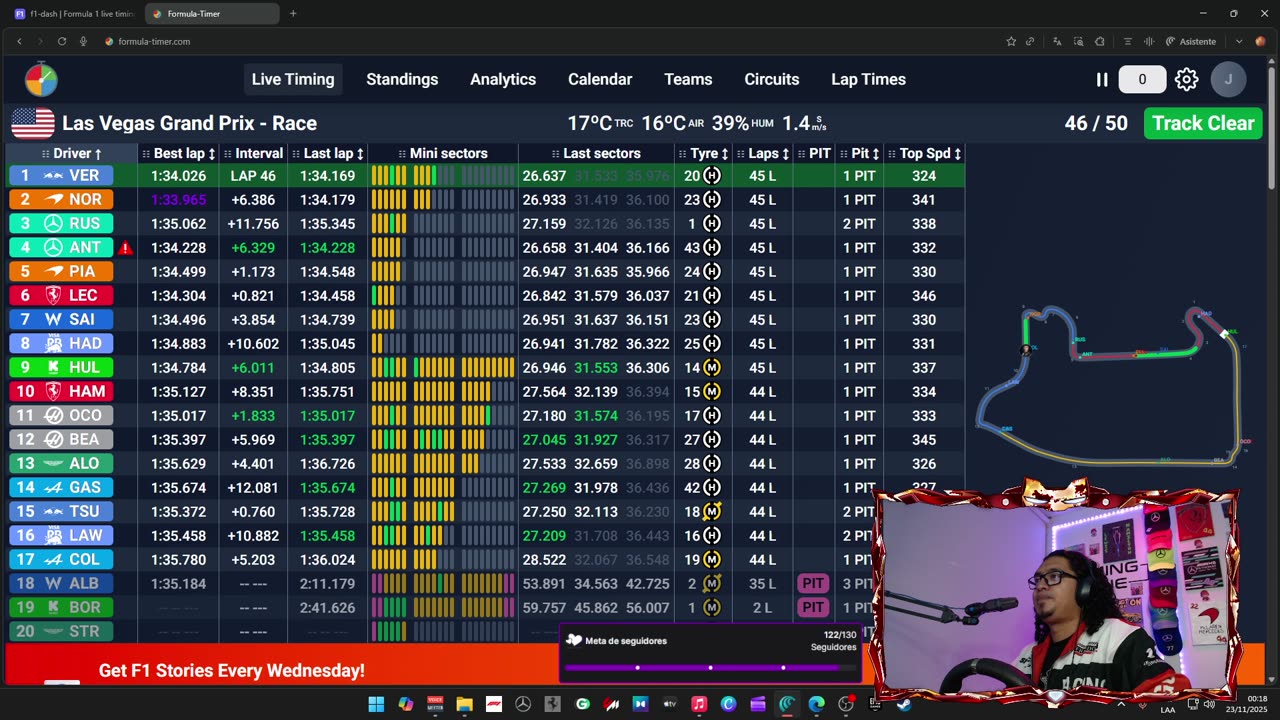Sort by the Tyre column
The image size is (1280, 720).
[x=705, y=153]
